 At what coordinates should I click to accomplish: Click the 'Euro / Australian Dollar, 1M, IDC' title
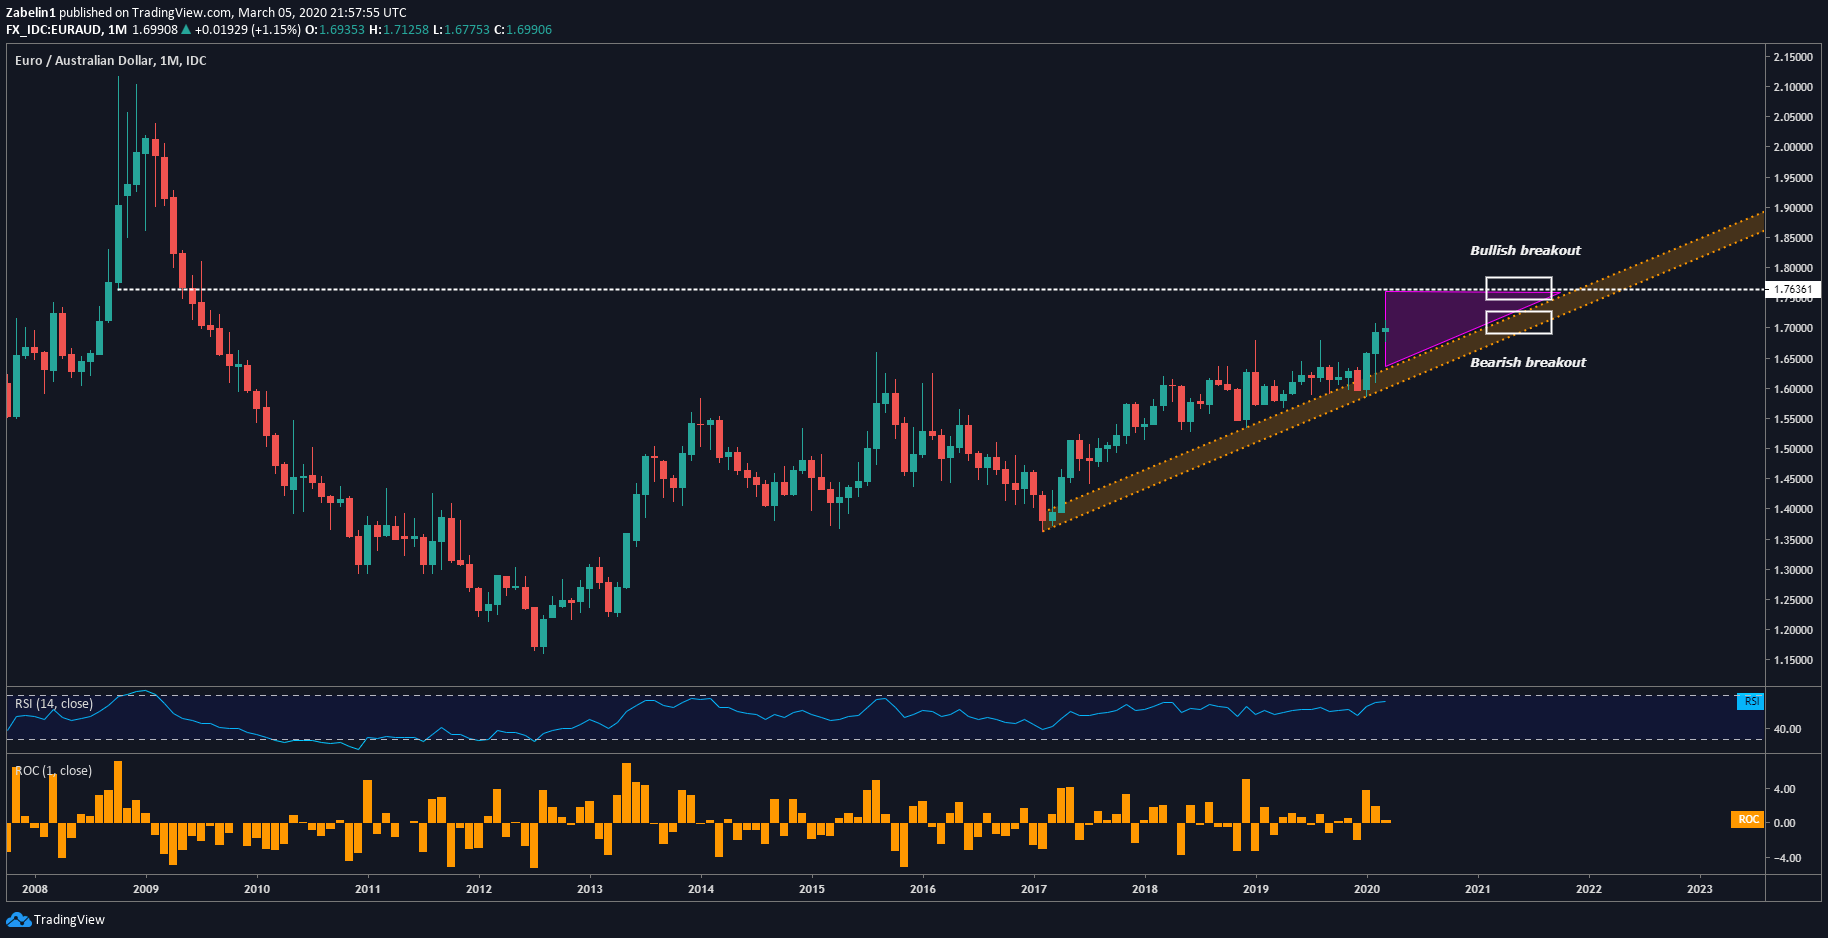[110, 61]
